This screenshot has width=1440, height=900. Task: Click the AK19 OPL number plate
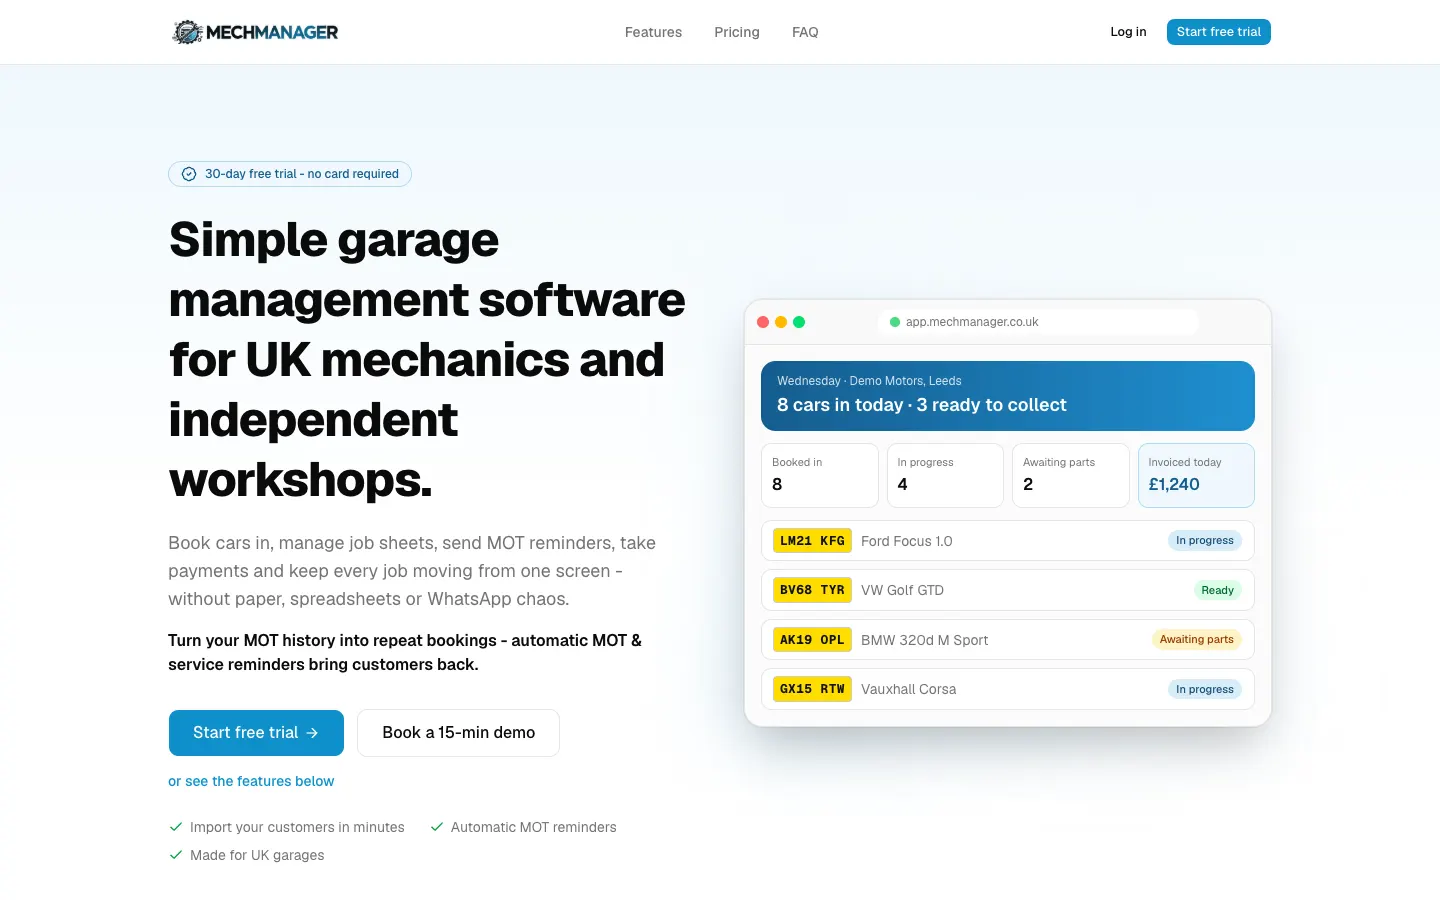(x=812, y=640)
